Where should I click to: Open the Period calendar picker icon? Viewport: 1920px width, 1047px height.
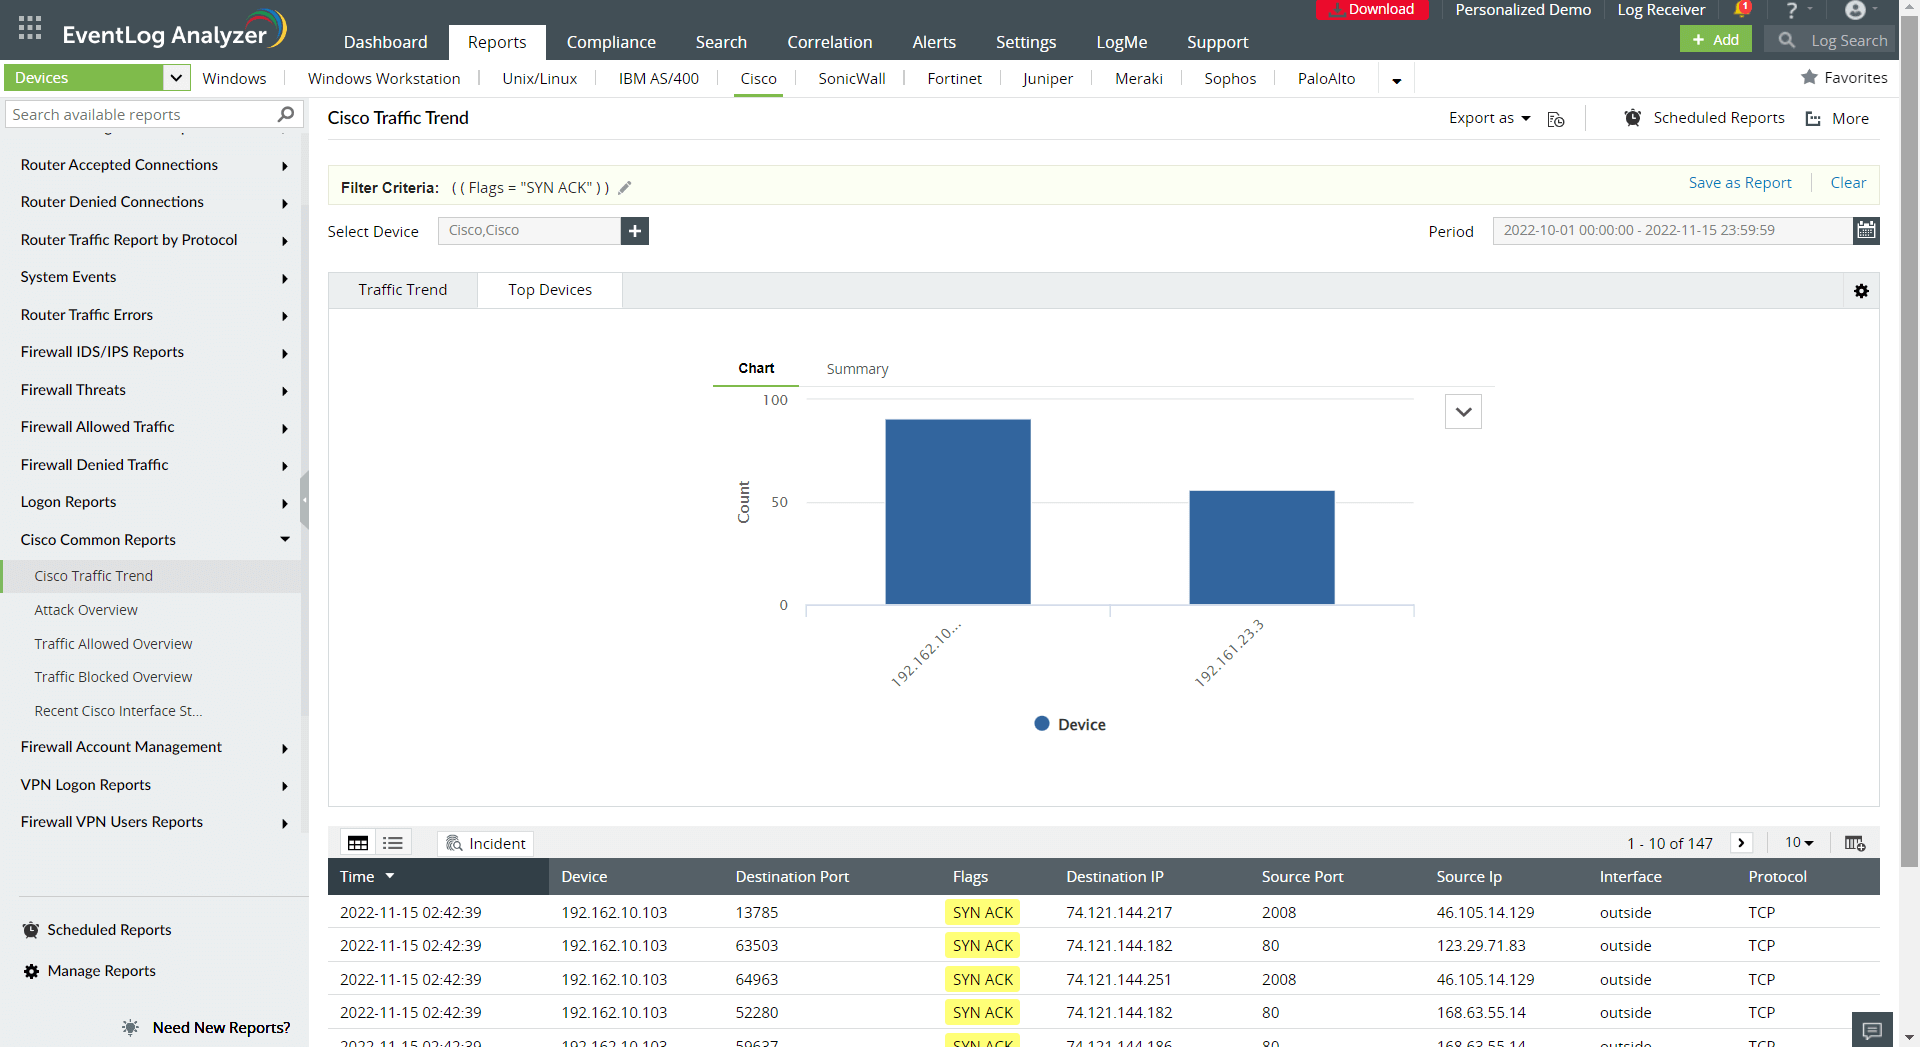pos(1866,231)
